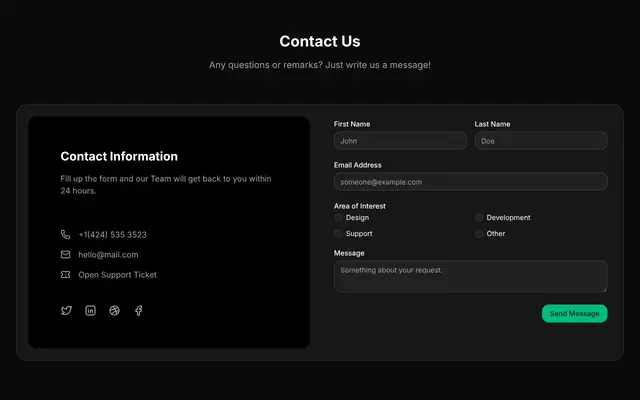
Task: Select the Development label text
Action: coord(508,218)
